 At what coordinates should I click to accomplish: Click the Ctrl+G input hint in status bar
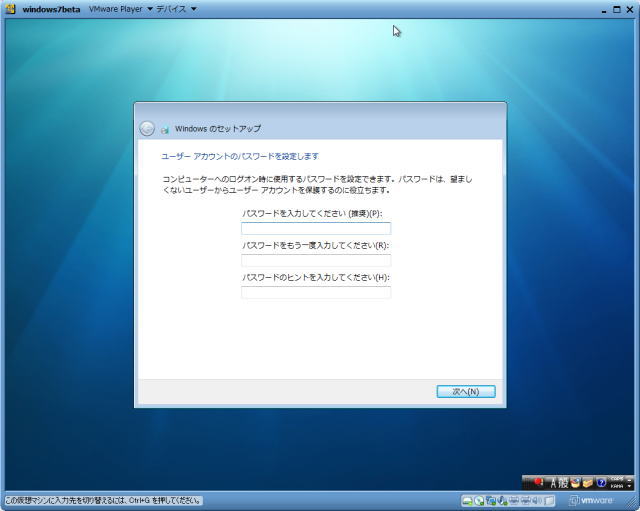[x=103, y=500]
